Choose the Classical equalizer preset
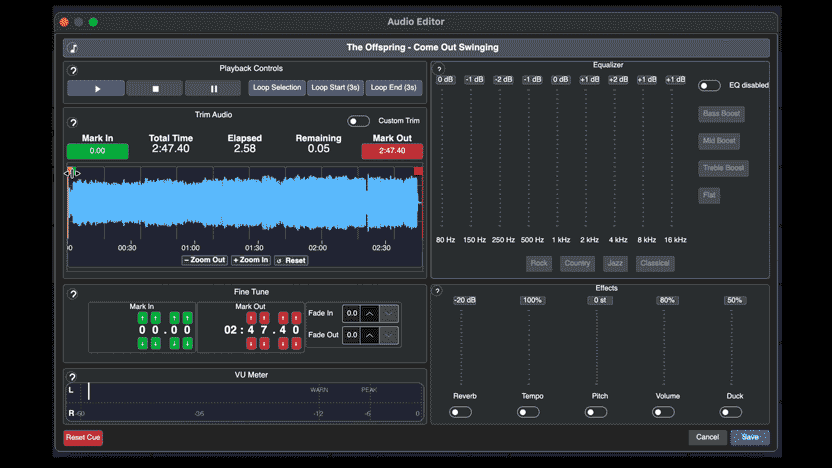 click(x=655, y=263)
